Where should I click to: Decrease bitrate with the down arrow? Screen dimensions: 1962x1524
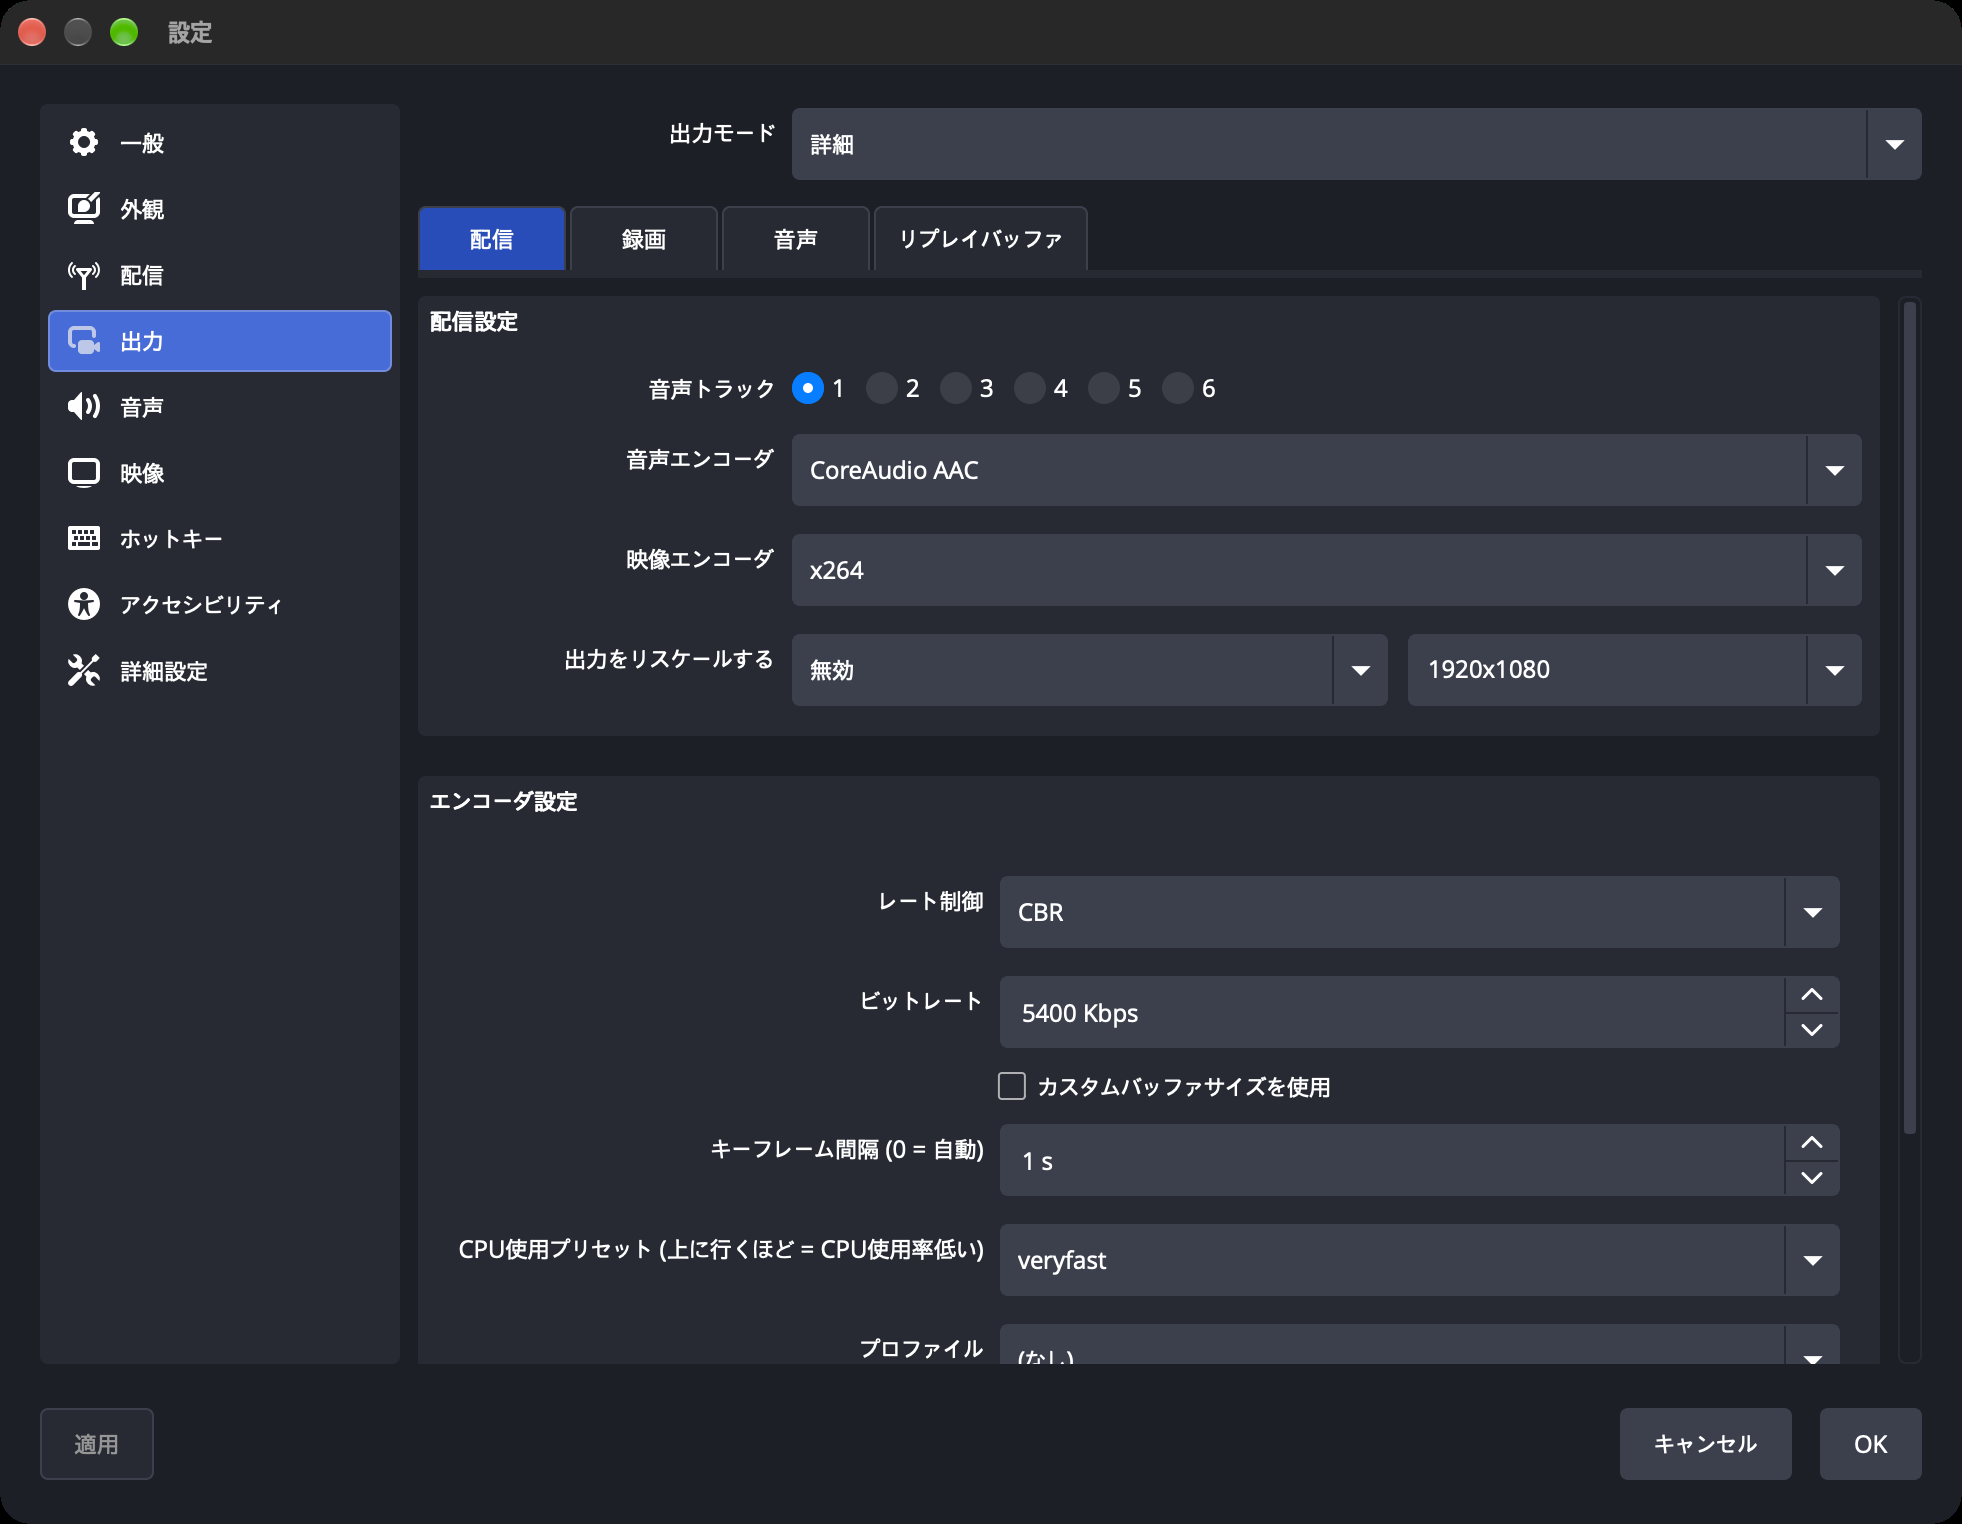click(1812, 1030)
